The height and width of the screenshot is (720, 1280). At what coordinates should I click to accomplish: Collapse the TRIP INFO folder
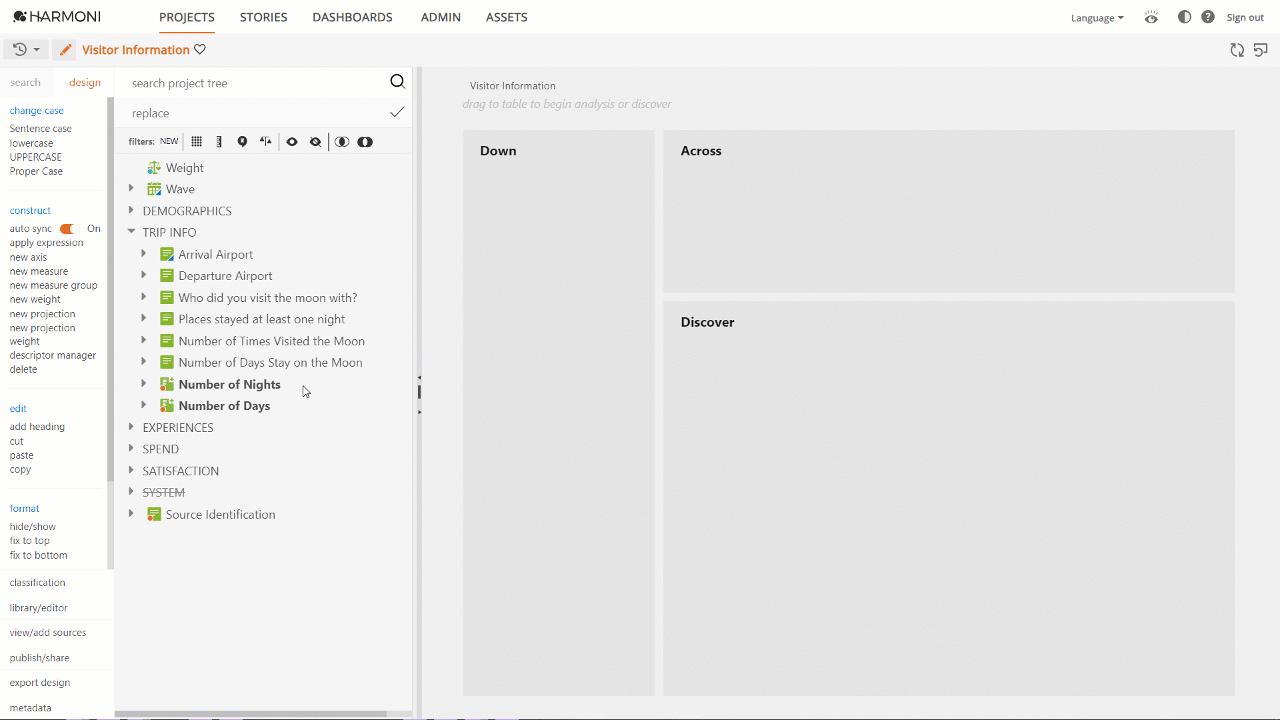coord(131,232)
